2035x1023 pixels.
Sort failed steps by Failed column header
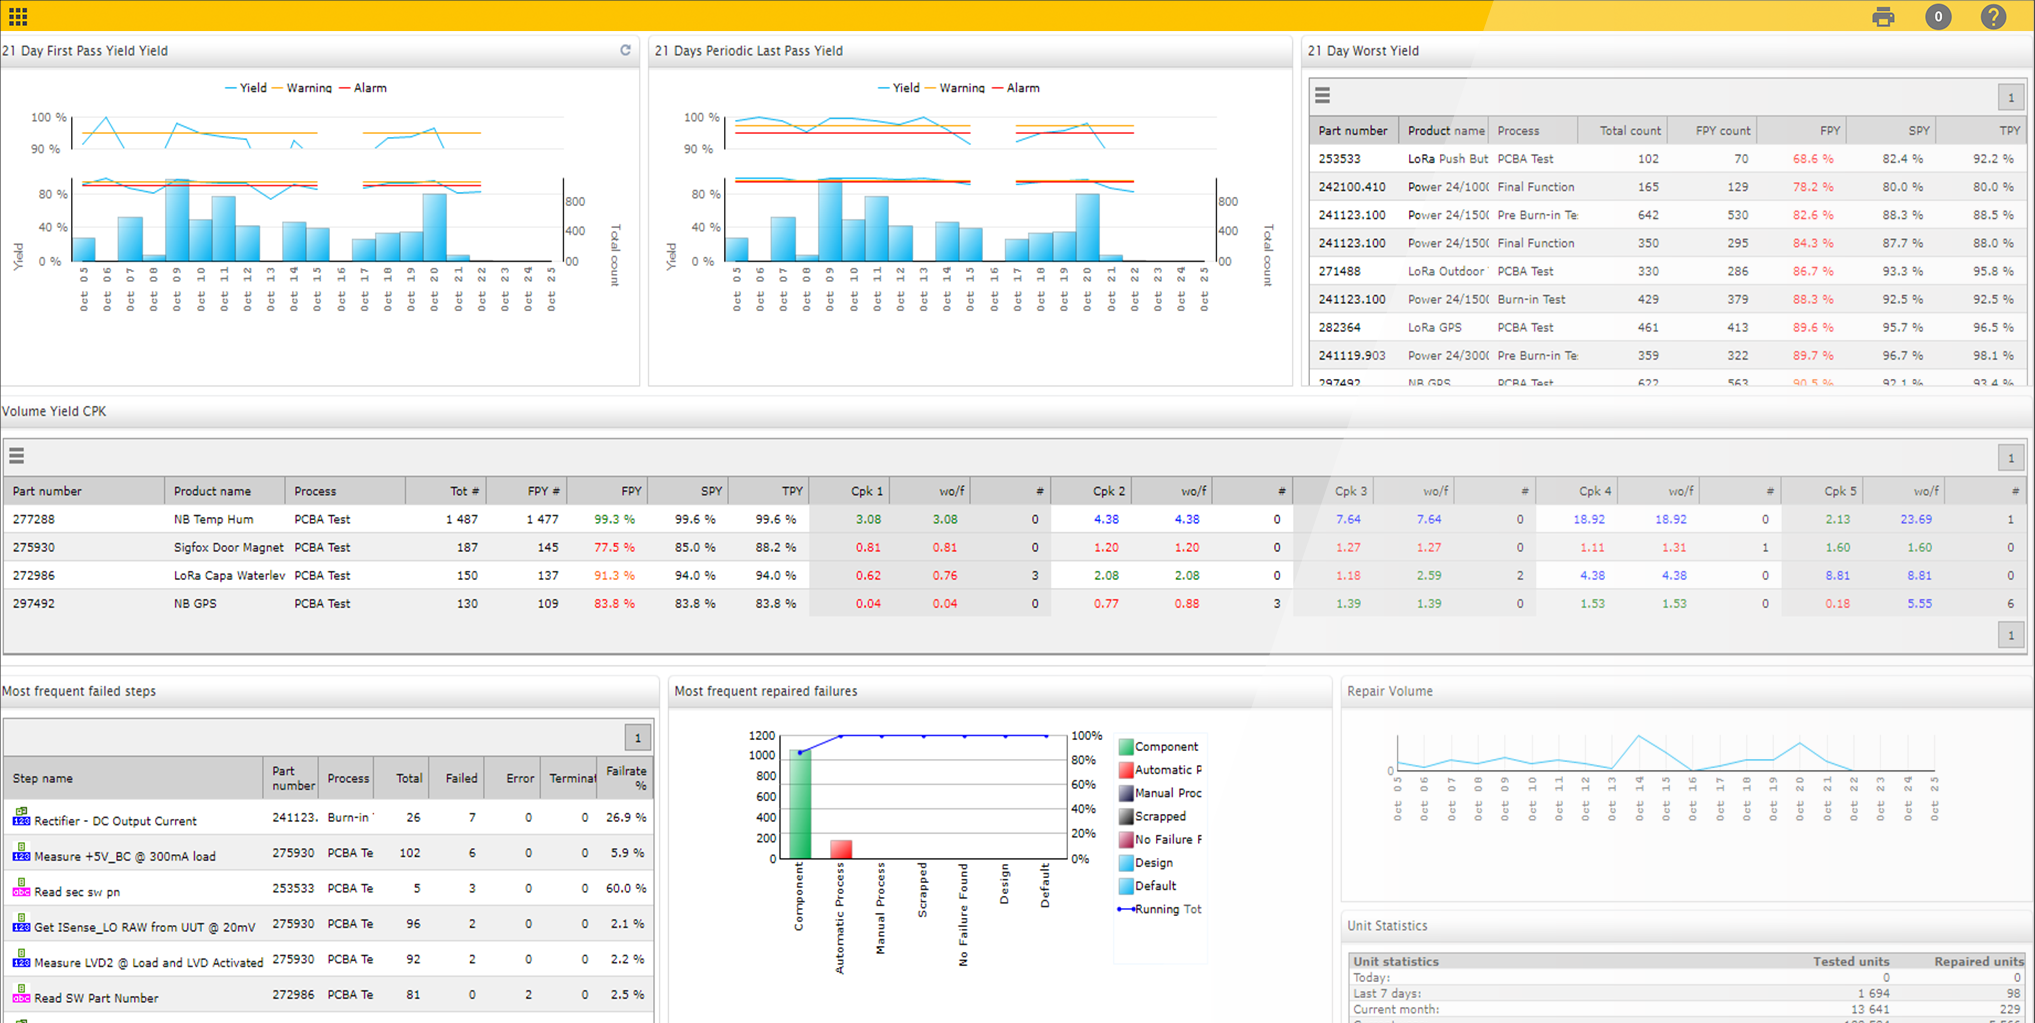[456, 778]
